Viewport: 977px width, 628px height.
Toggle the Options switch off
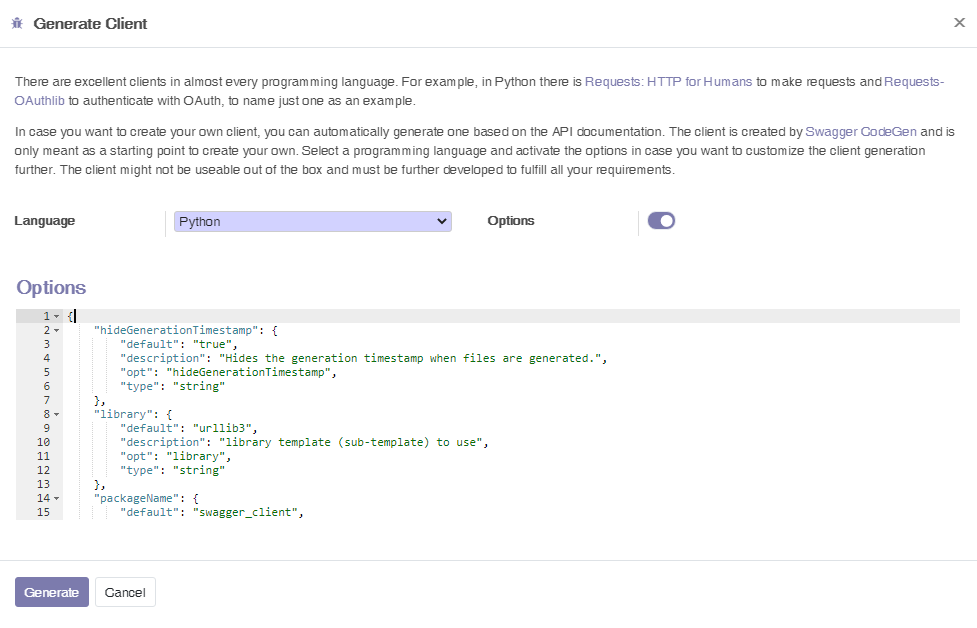661,221
